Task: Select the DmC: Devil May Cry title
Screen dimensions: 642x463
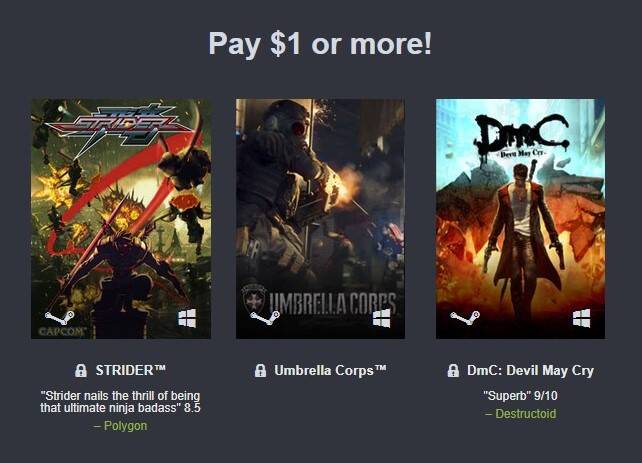Action: 530,370
